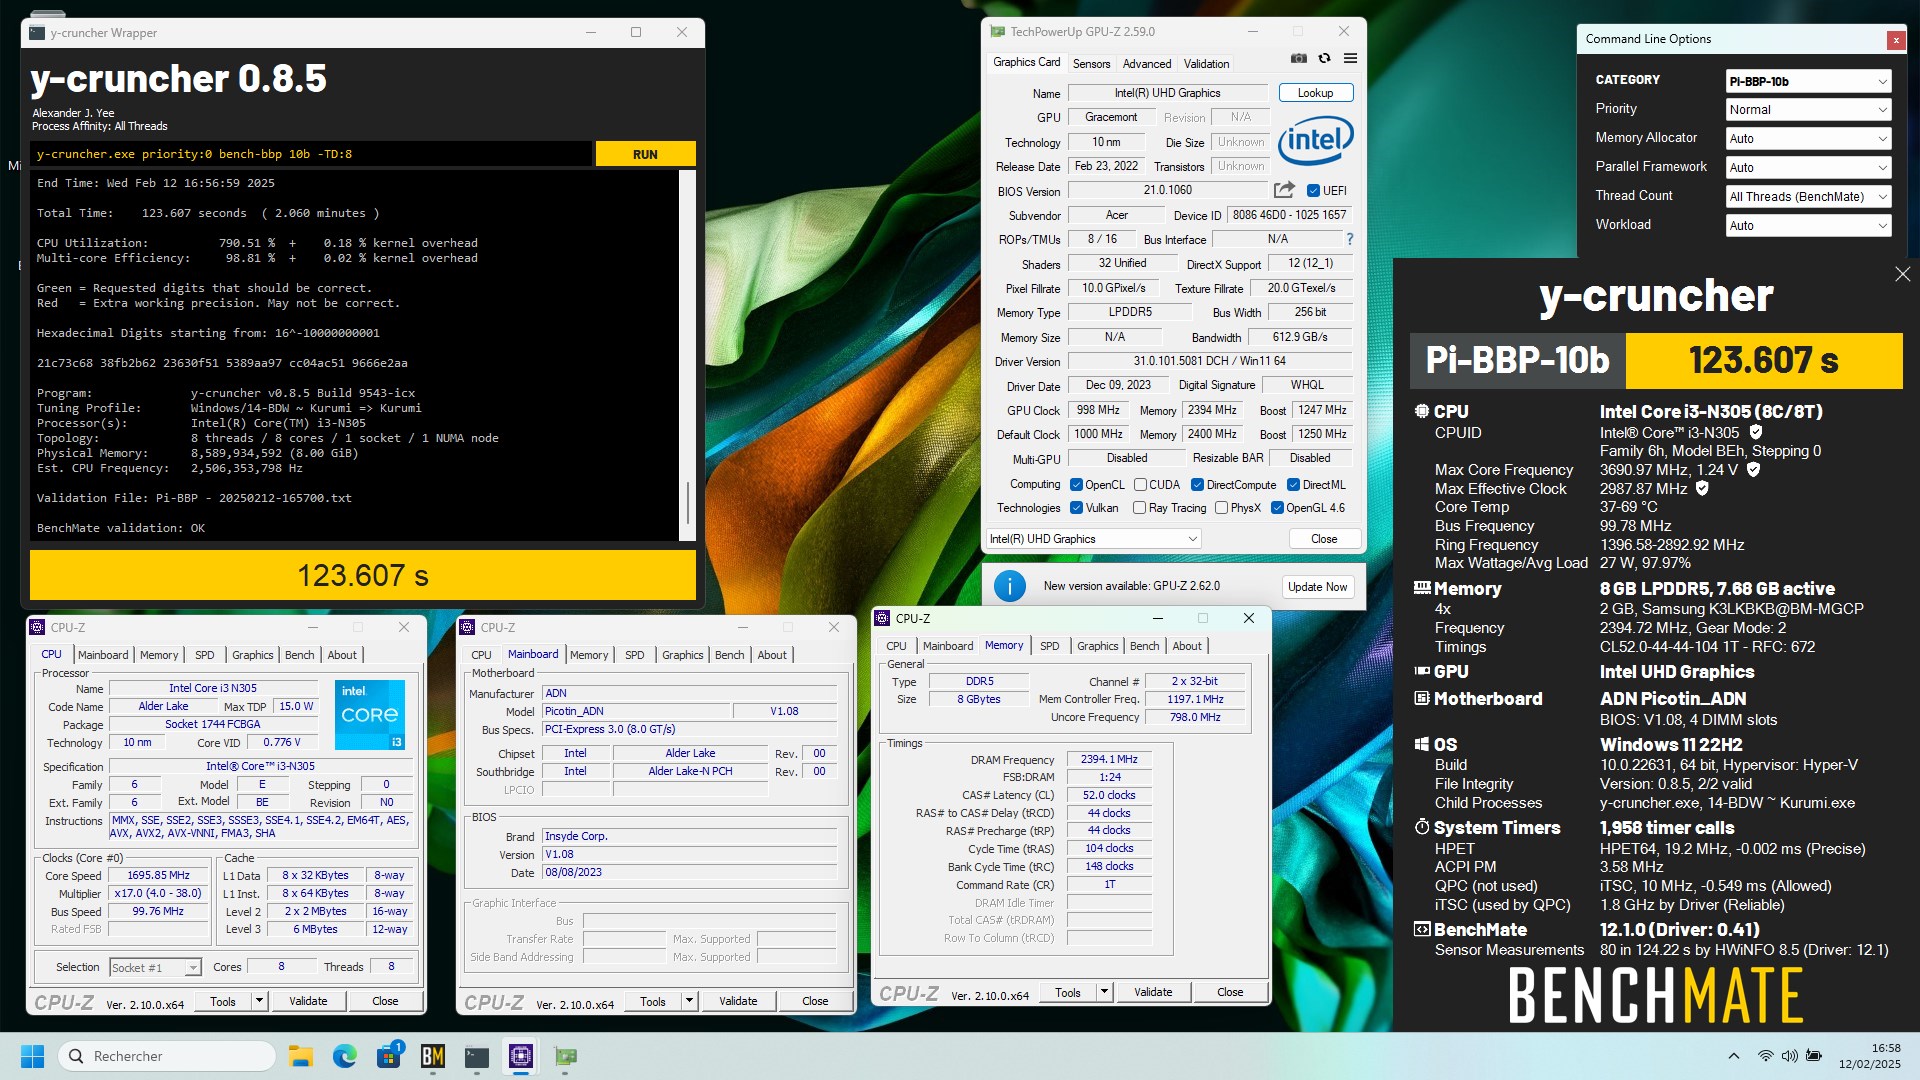Switch to Validation tab in GPU-Z
Viewport: 1920px width, 1080px height.
point(1206,63)
